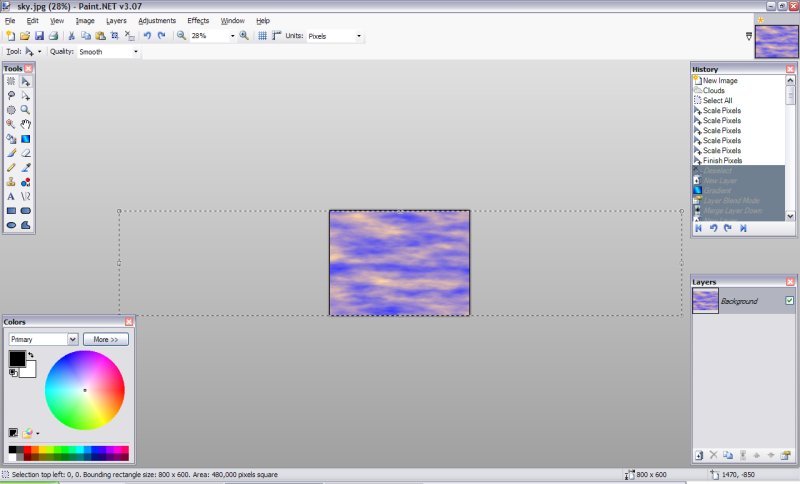The height and width of the screenshot is (484, 800).
Task: Choose the Gradient tool
Action: click(x=26, y=139)
